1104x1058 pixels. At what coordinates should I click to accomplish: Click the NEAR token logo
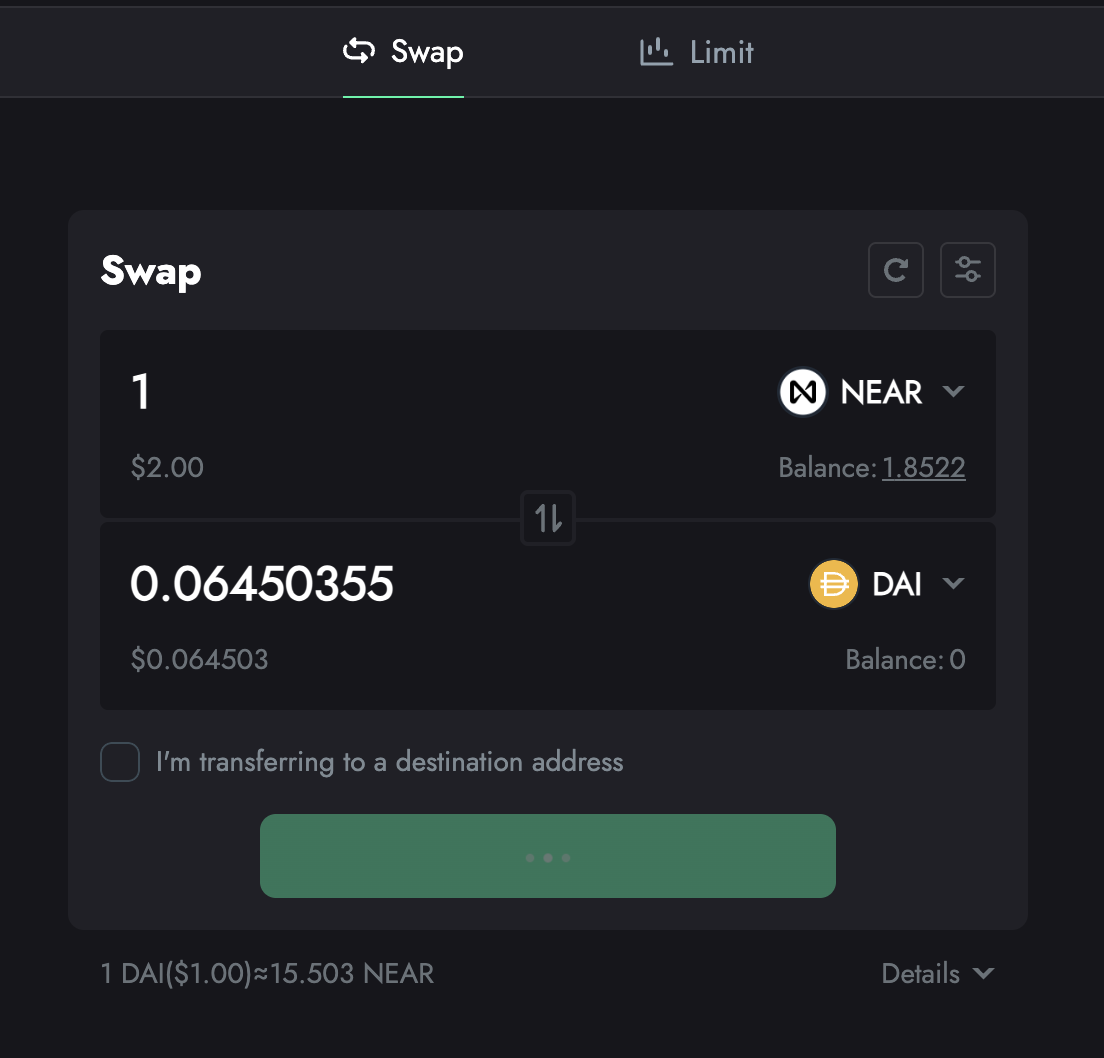tap(803, 392)
